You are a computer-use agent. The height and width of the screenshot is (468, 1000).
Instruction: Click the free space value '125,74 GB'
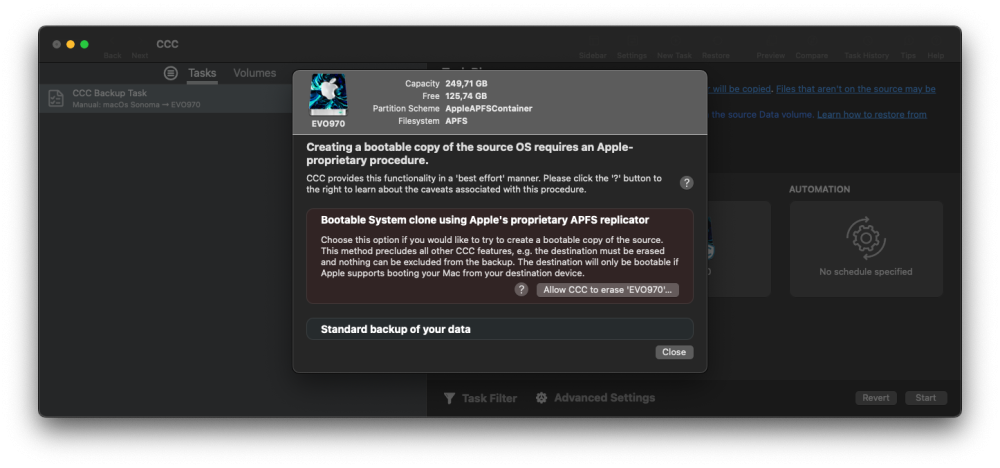pos(466,96)
